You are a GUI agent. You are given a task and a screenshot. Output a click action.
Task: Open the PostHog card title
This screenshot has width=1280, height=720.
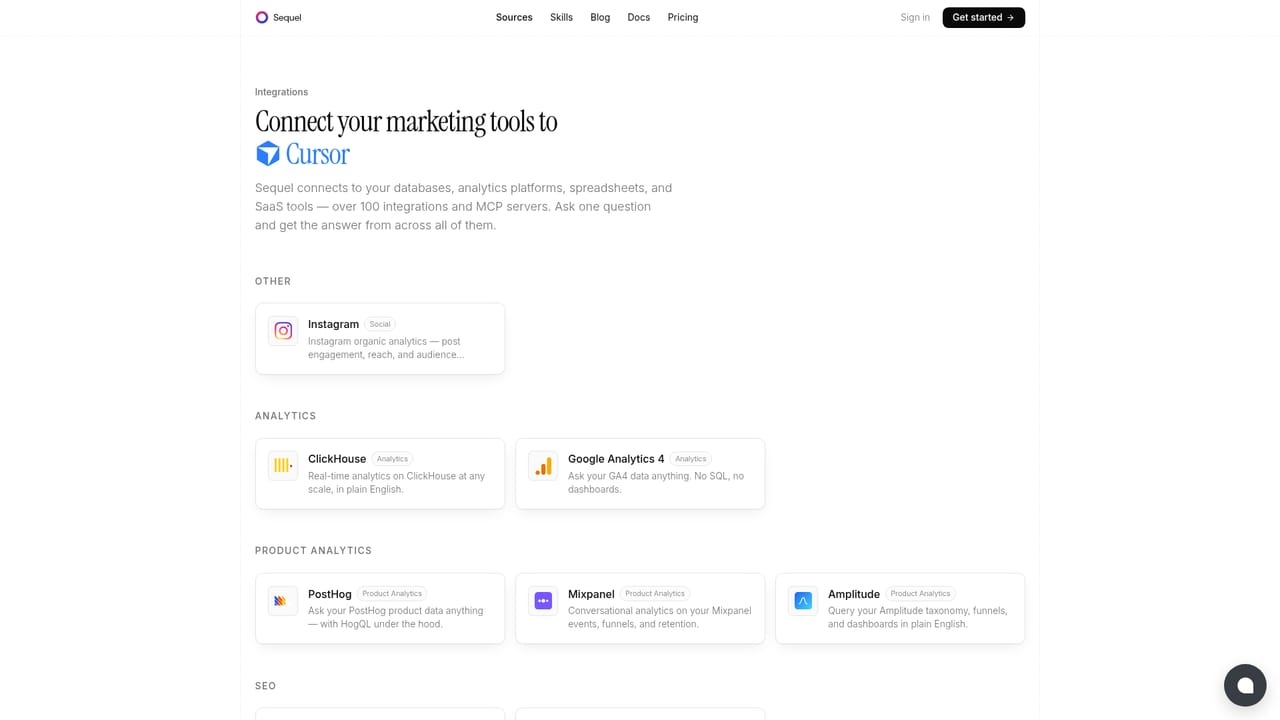[x=330, y=594]
